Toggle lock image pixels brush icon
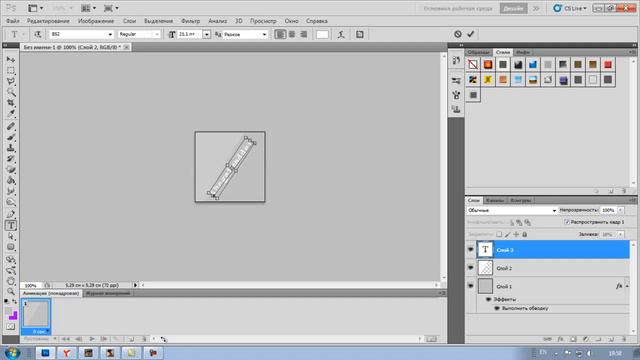This screenshot has width=640, height=360. (508, 234)
